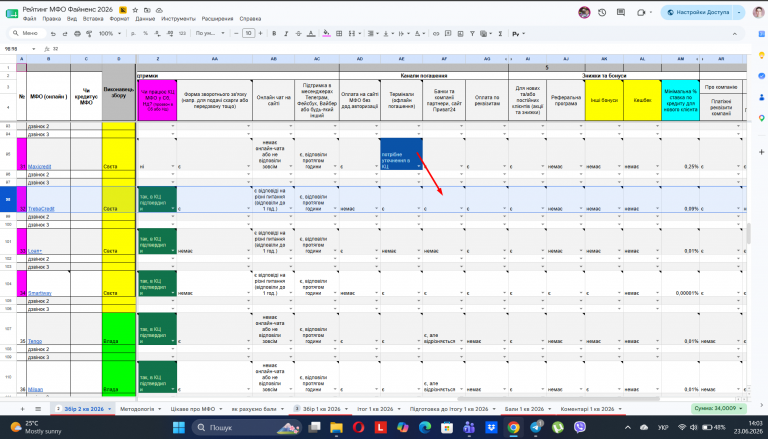768x439 pixels.
Task: Open the functions sigma menu
Action: 500,33
